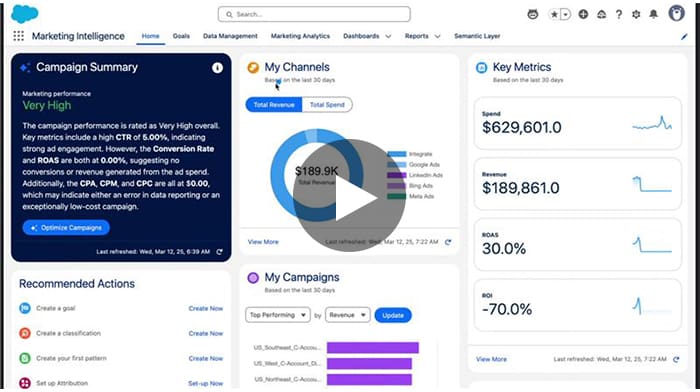700x392 pixels.
Task: Click the Campaign Summary info icon
Action: pos(217,67)
